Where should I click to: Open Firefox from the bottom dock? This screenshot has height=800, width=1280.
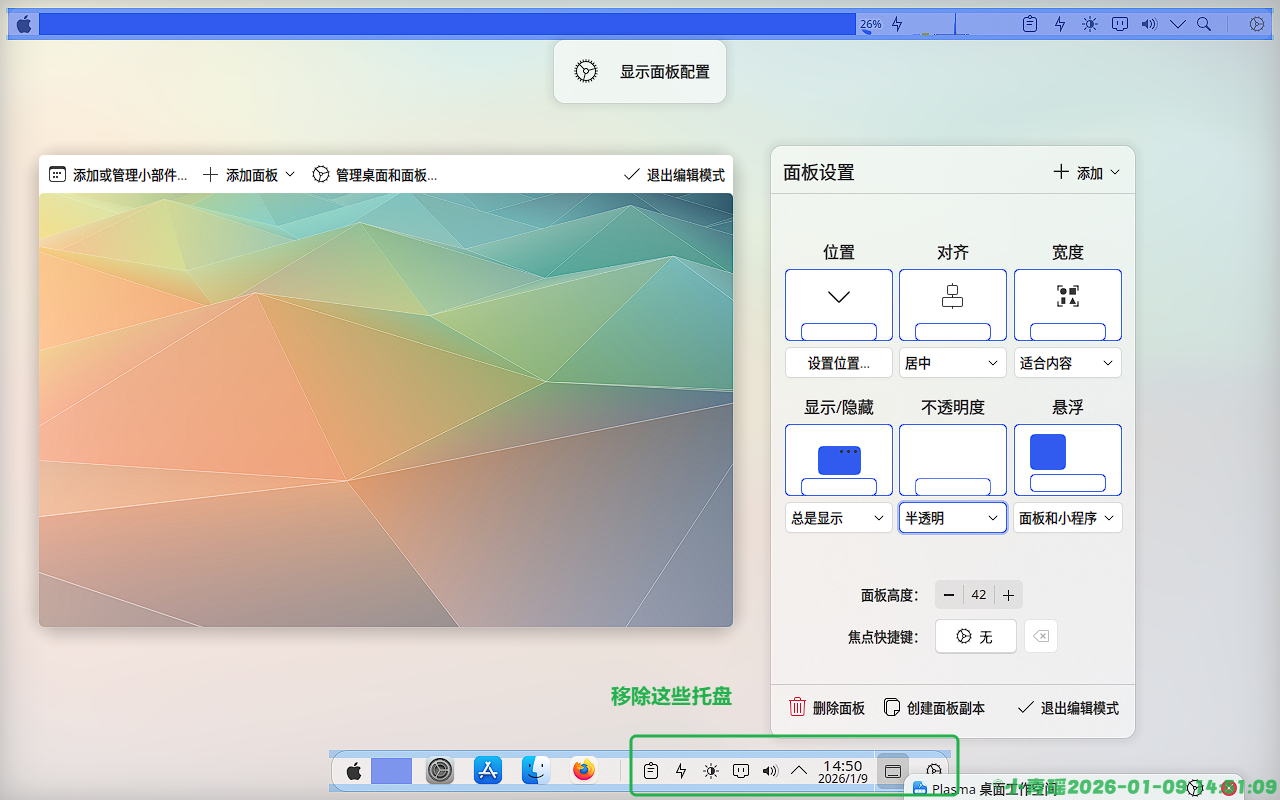584,770
